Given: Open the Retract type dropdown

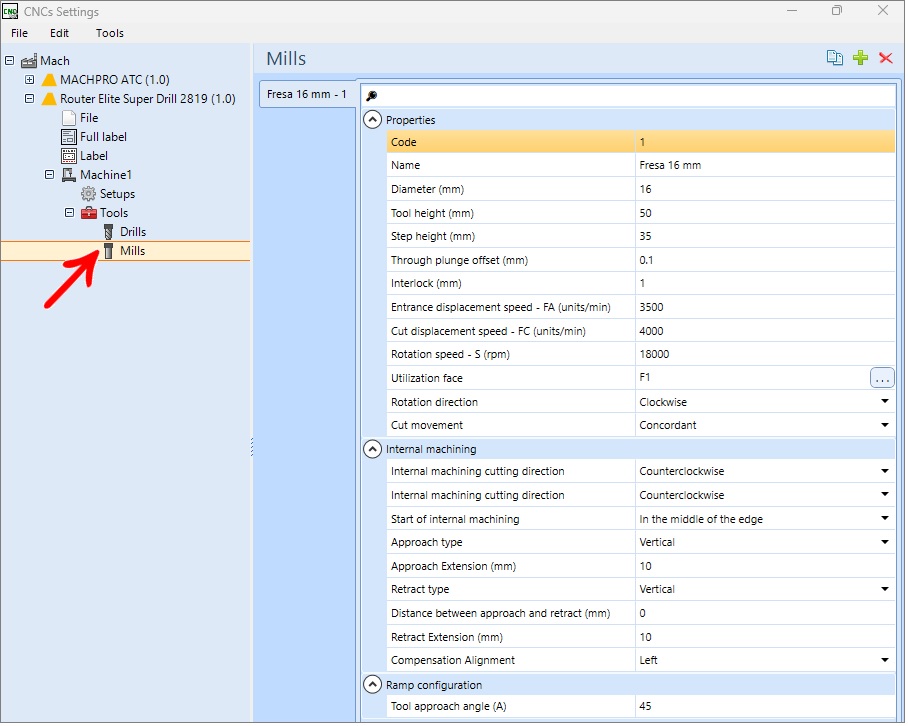Looking at the screenshot, I should tap(885, 590).
